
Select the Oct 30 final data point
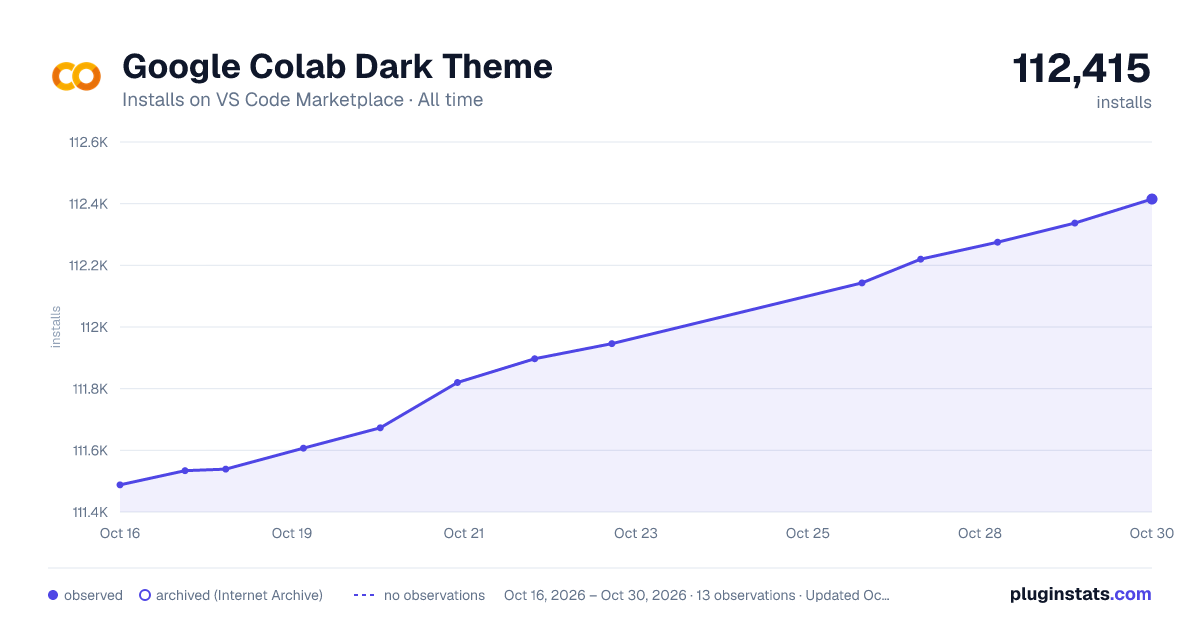(x=1152, y=199)
